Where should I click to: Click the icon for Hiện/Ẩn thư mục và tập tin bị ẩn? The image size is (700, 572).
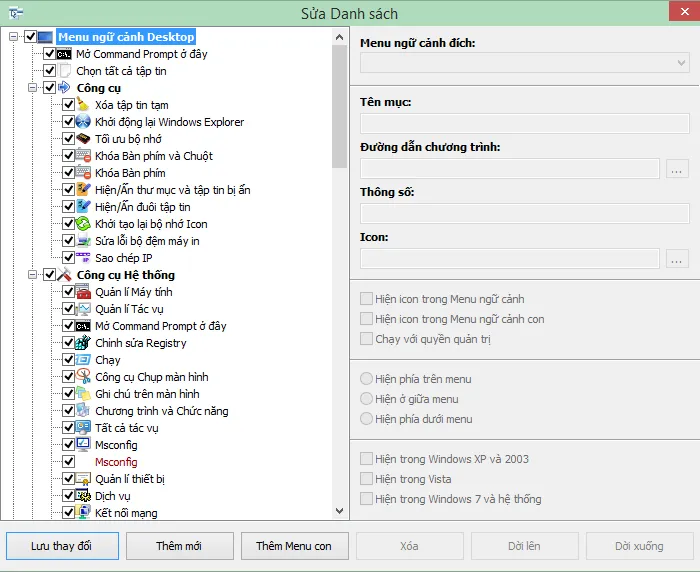[x=83, y=189]
